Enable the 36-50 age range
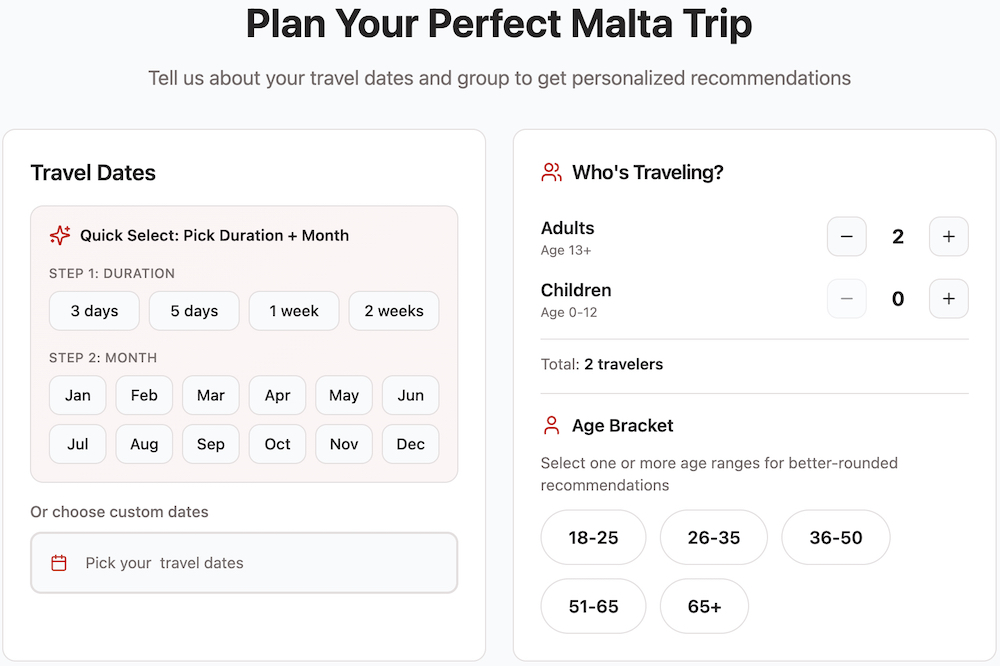This screenshot has height=666, width=1000. [x=835, y=538]
